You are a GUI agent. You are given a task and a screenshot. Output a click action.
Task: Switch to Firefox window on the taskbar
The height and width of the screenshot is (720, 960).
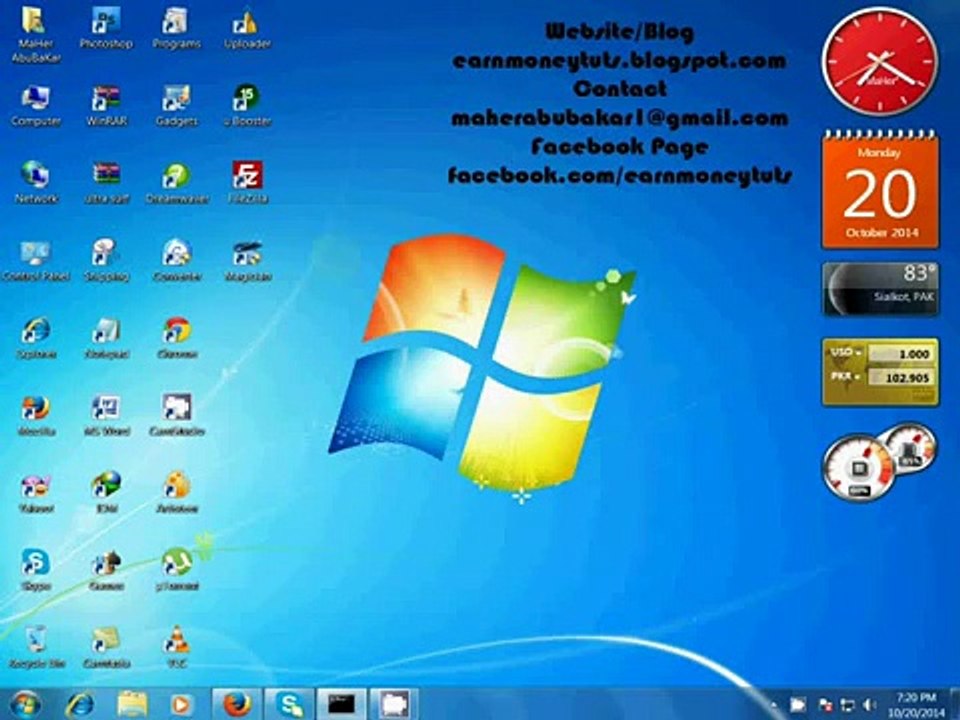pyautogui.click(x=237, y=704)
